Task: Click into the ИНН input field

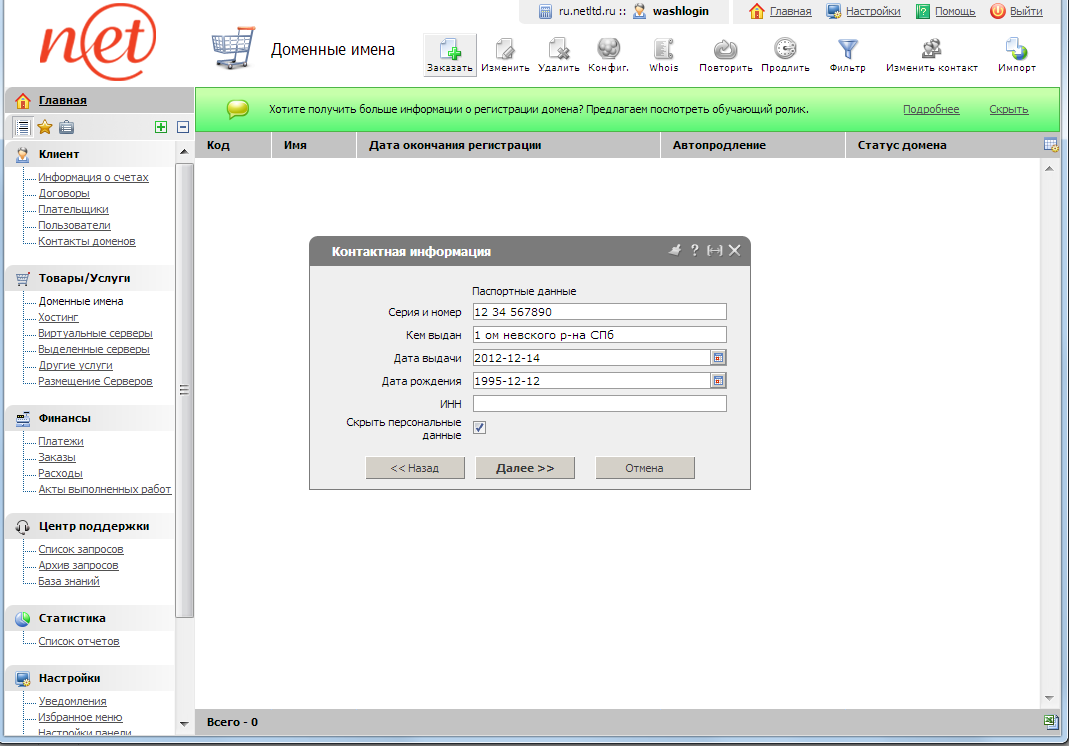Action: point(599,404)
